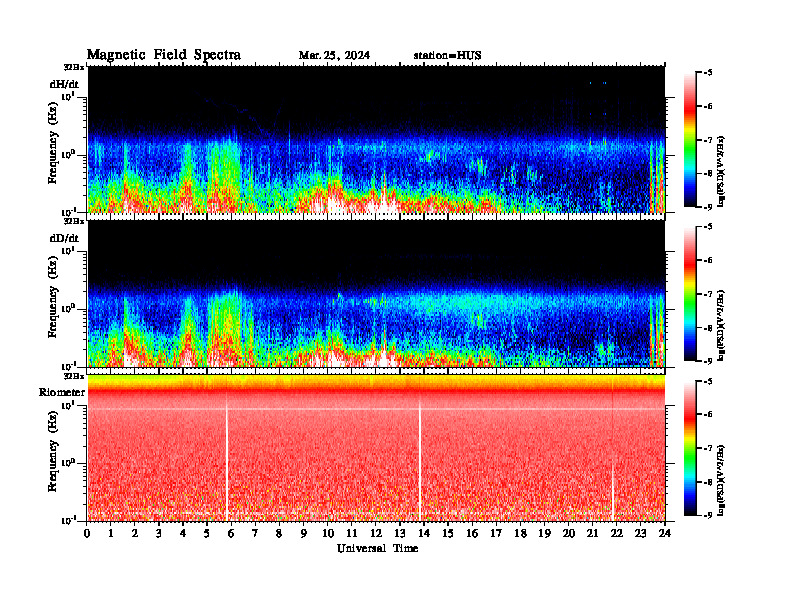Click the "Universal Time" axis title
Viewport: 792px width, 612px height.
pos(377,548)
